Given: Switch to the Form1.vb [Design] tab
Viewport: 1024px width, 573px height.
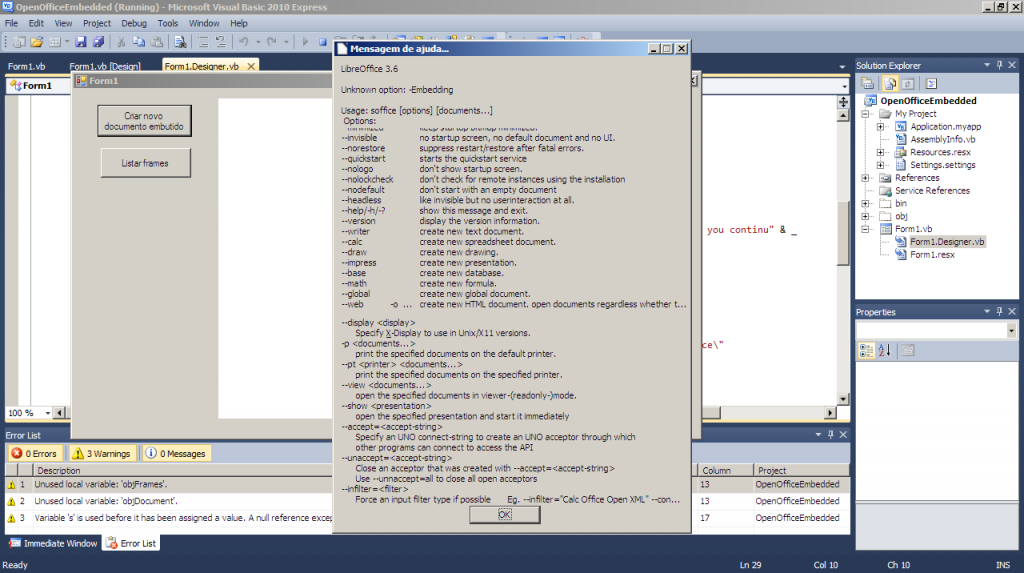Looking at the screenshot, I should click(104, 67).
